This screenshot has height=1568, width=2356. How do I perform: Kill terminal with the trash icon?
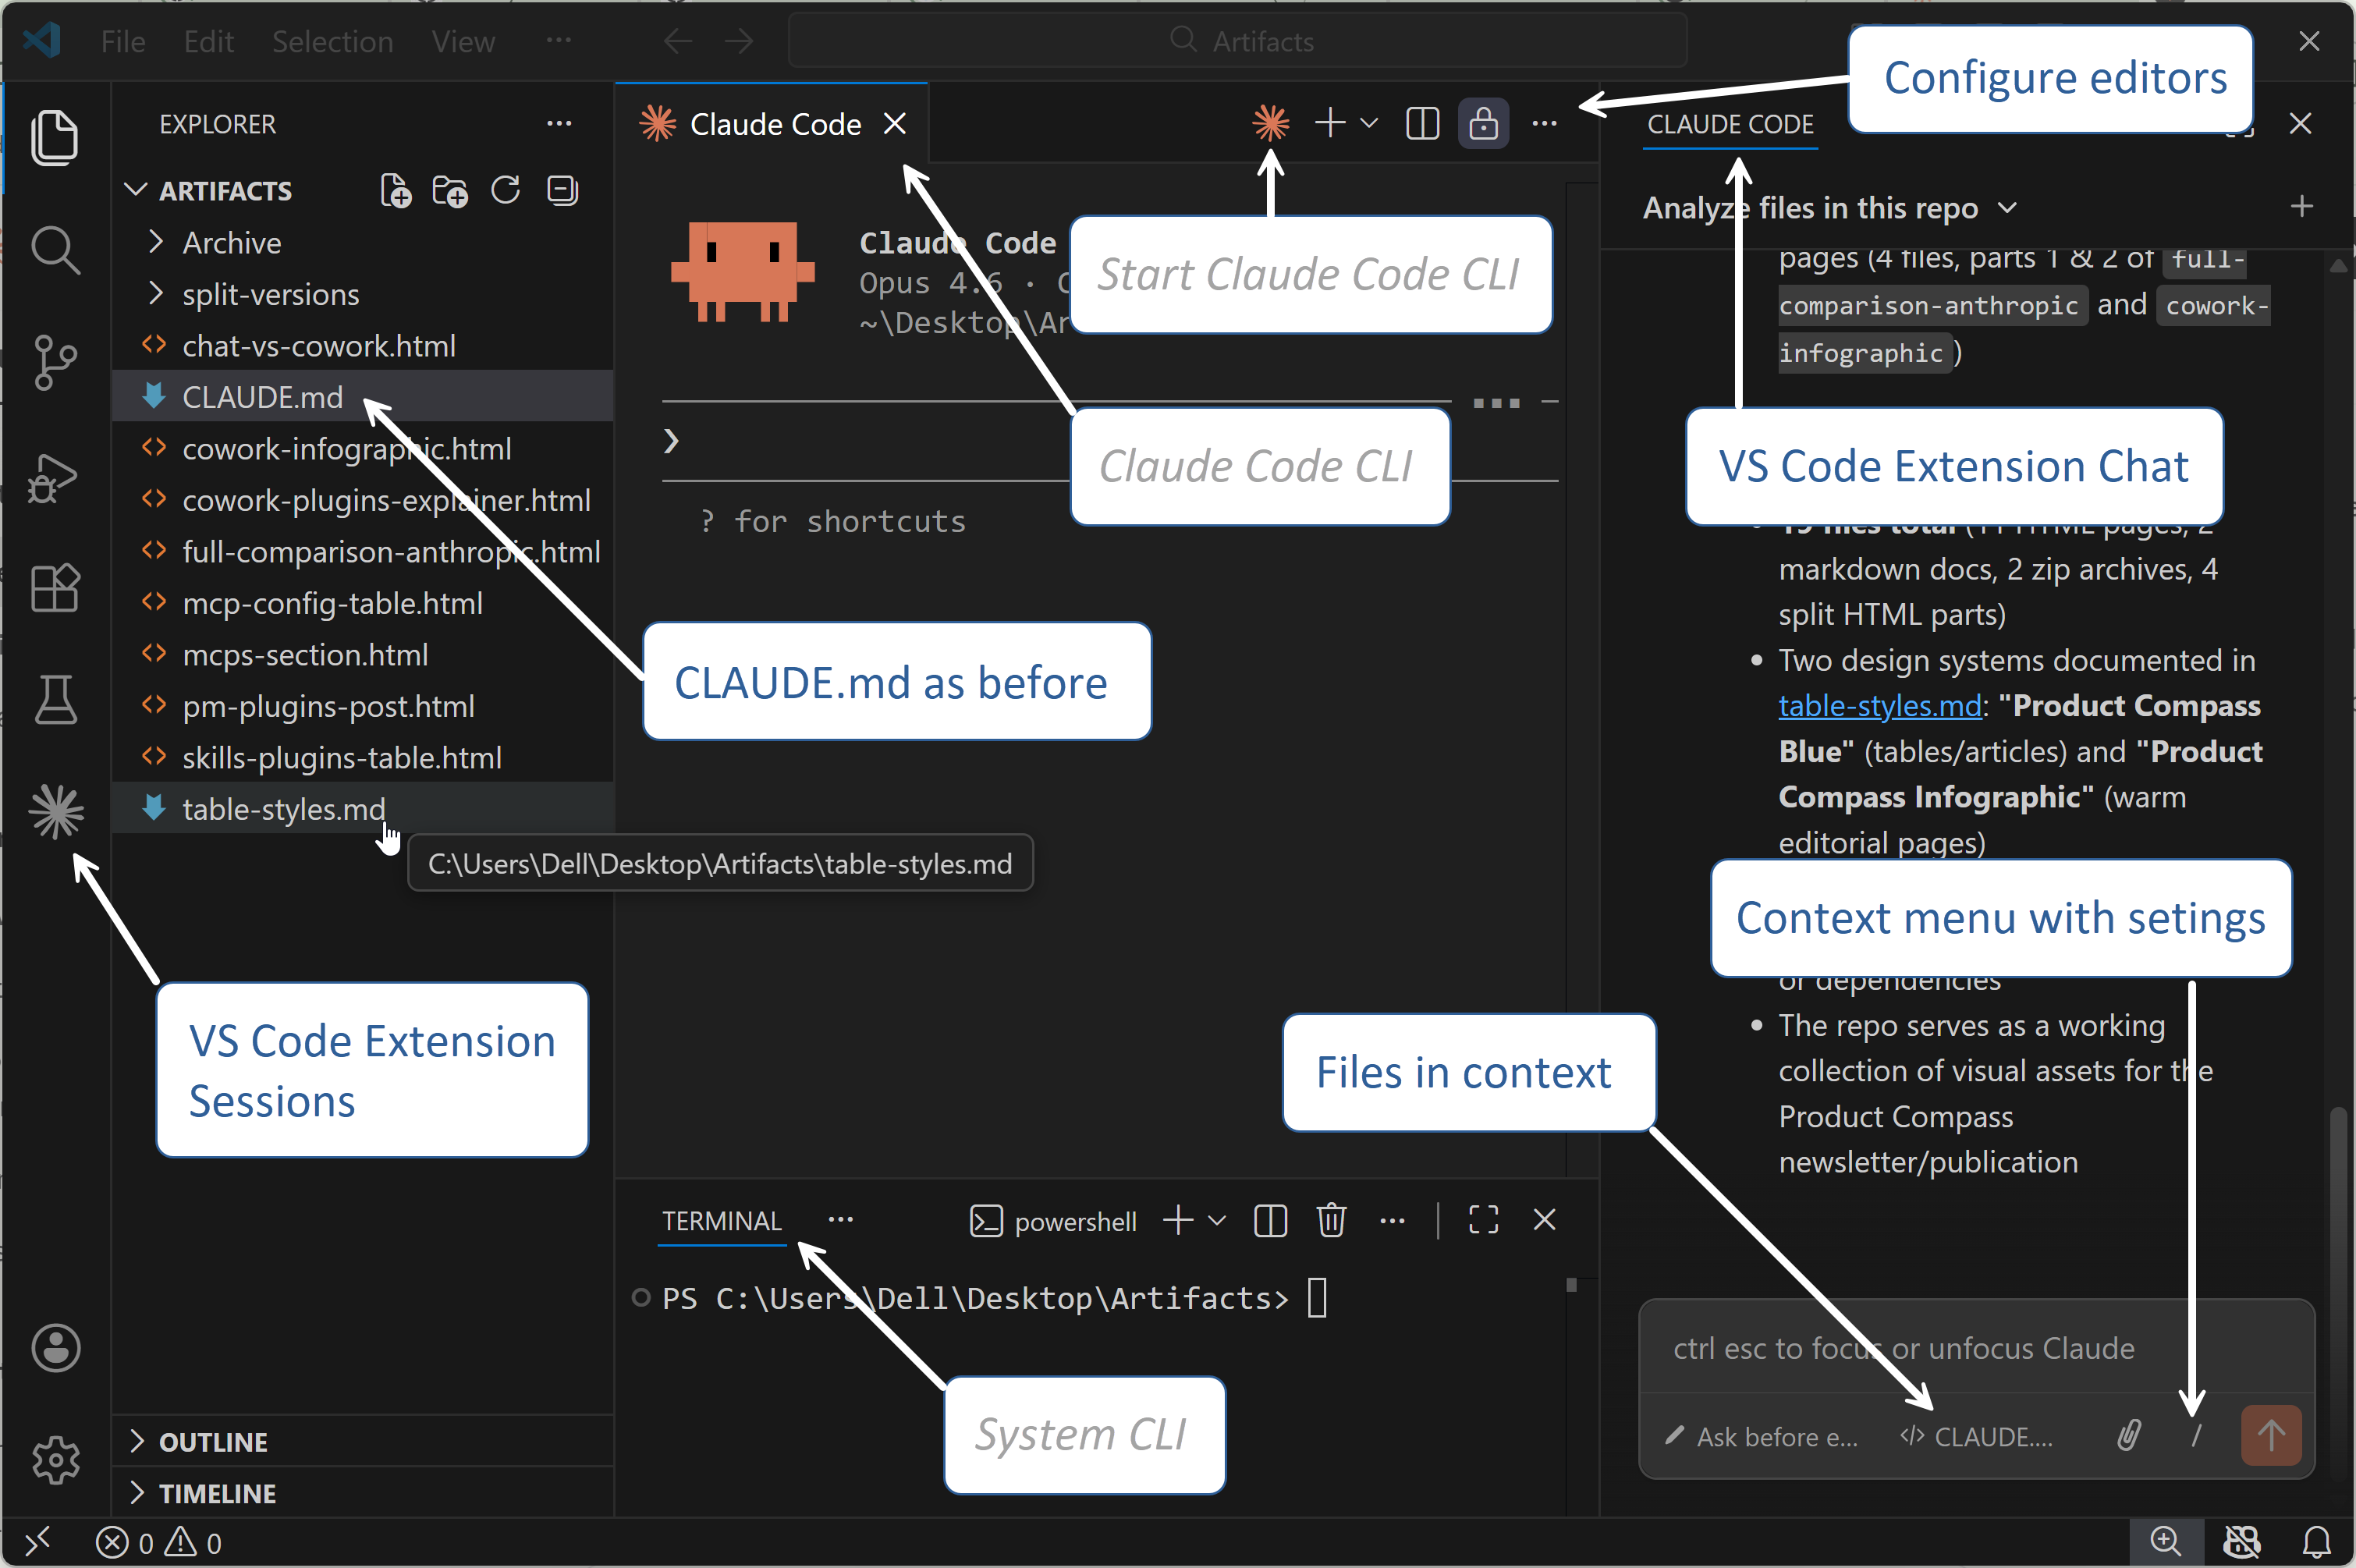click(1331, 1220)
